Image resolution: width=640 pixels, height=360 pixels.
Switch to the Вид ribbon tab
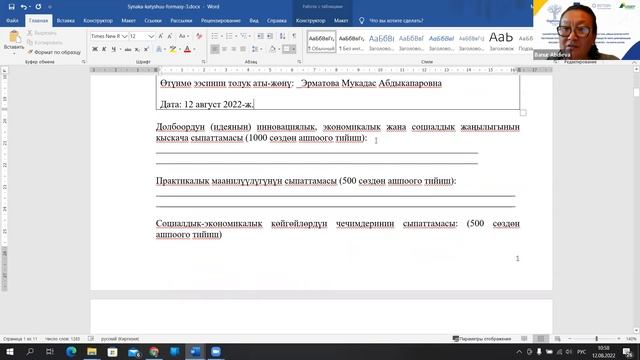pos(254,20)
